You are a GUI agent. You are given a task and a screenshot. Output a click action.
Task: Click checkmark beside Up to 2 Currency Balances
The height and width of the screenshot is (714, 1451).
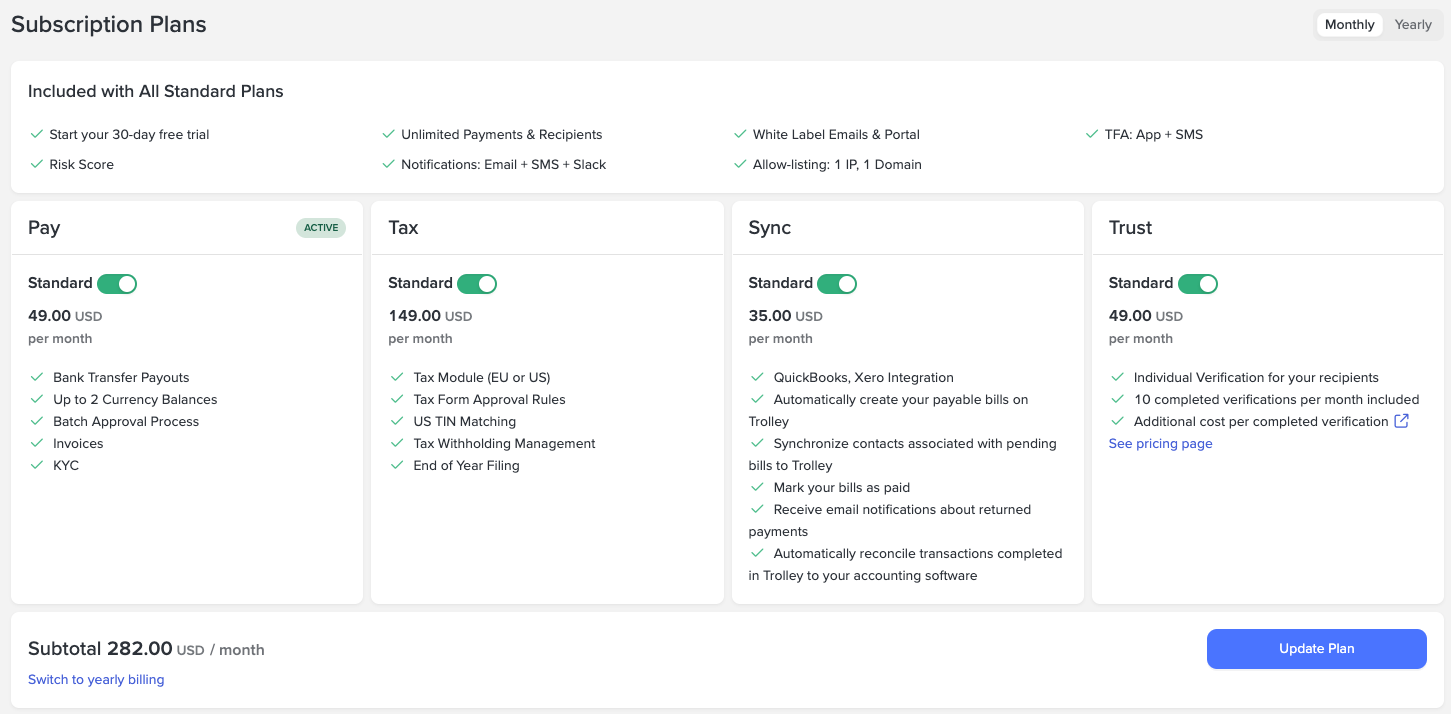(37, 399)
